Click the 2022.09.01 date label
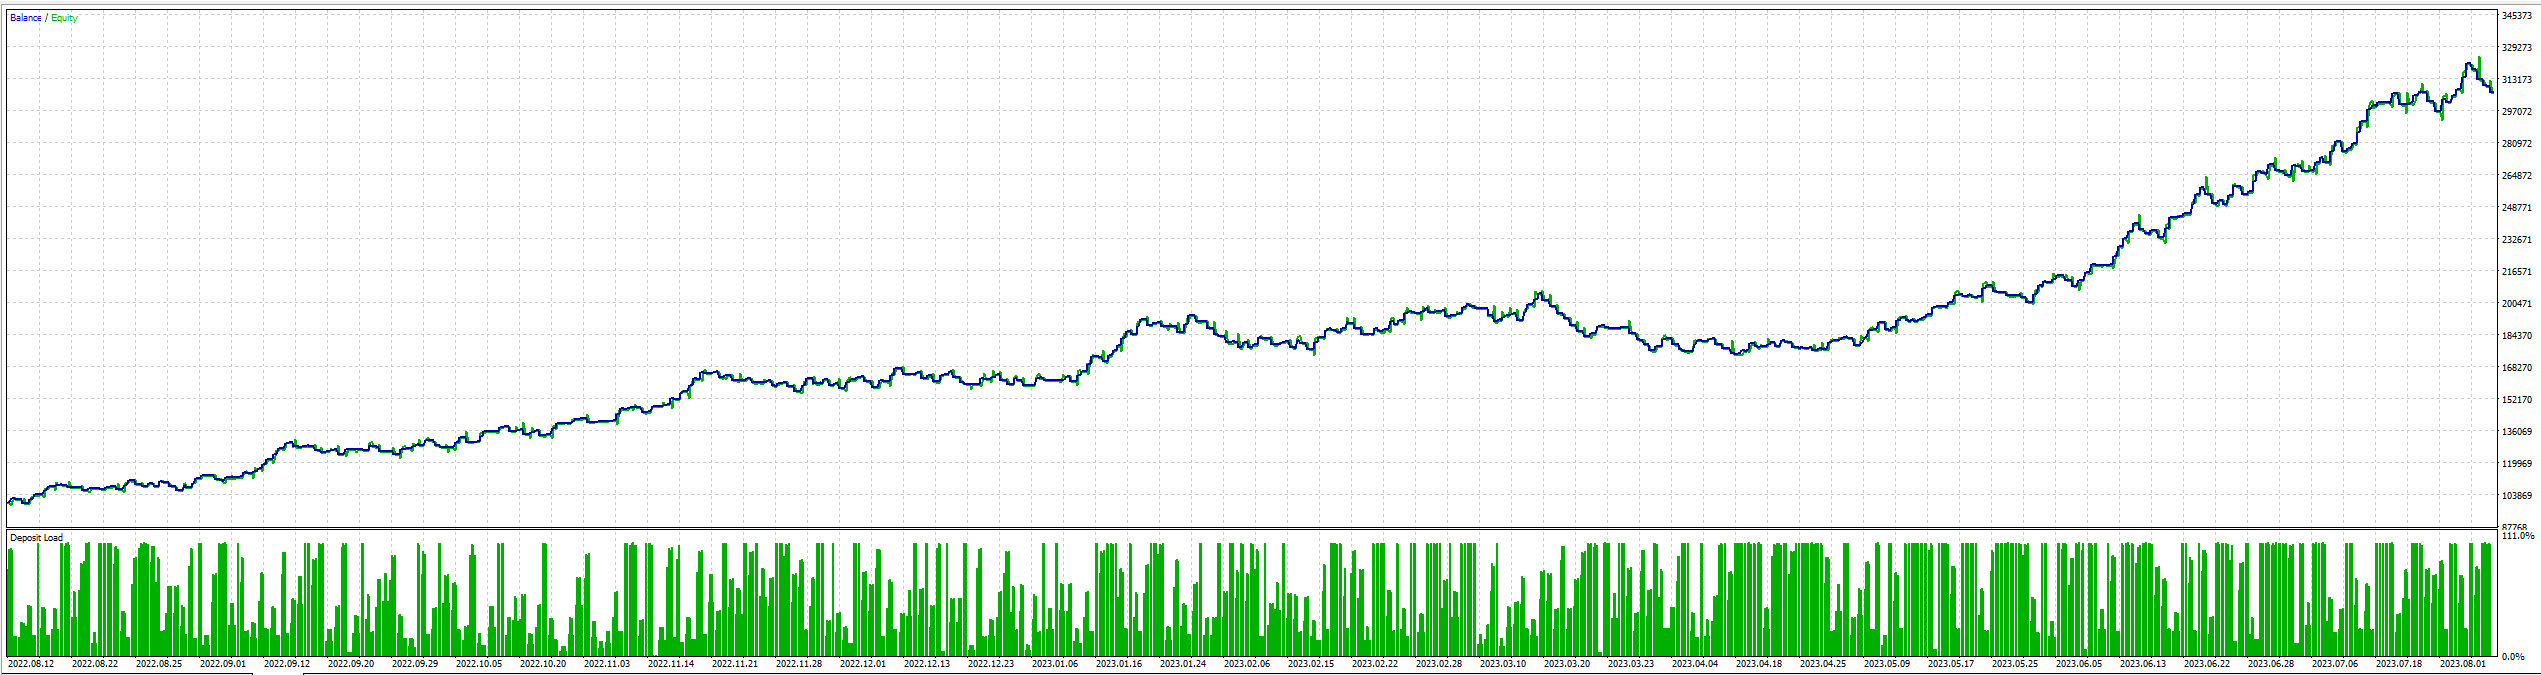The width and height of the screenshot is (2541, 675). click(x=223, y=664)
